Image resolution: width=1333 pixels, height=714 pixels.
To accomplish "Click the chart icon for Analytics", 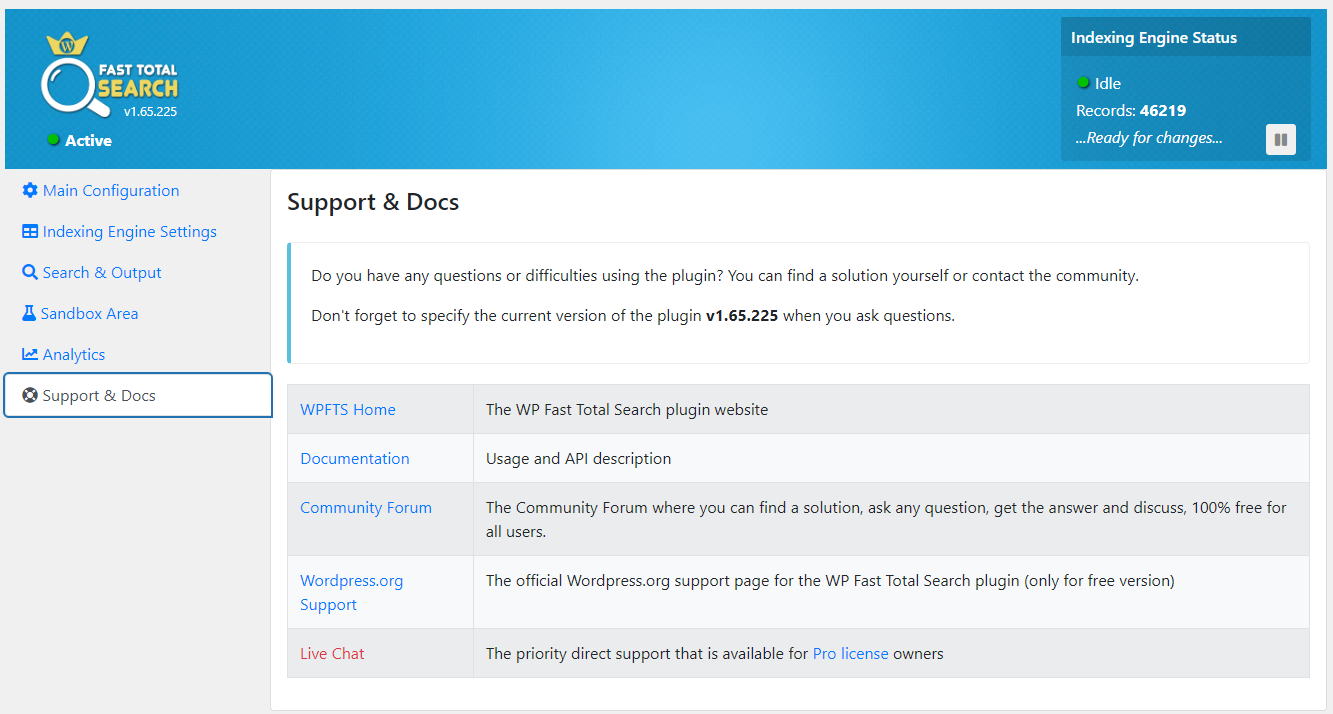I will (30, 354).
